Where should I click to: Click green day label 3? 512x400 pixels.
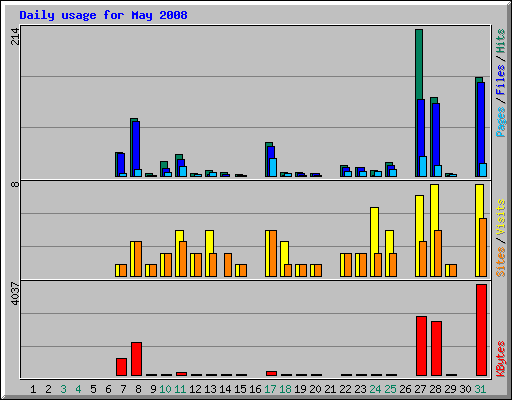coord(63,389)
